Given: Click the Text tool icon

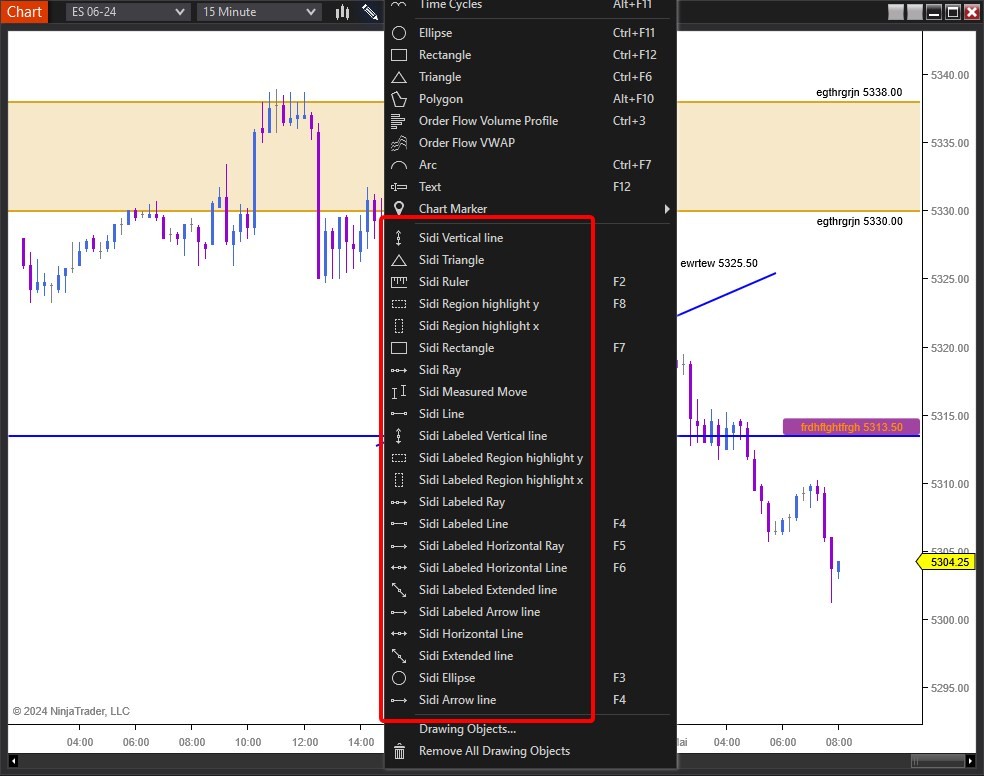Looking at the screenshot, I should pyautogui.click(x=398, y=187).
